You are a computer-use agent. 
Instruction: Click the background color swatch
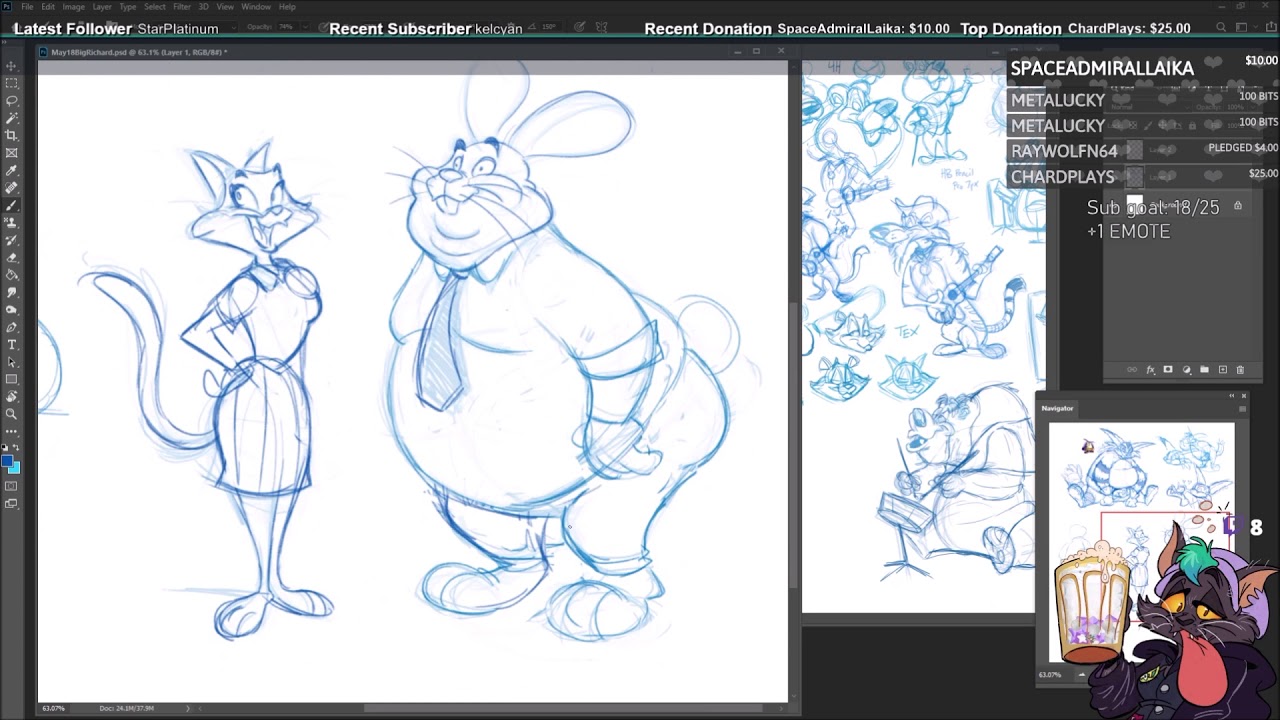[14, 468]
